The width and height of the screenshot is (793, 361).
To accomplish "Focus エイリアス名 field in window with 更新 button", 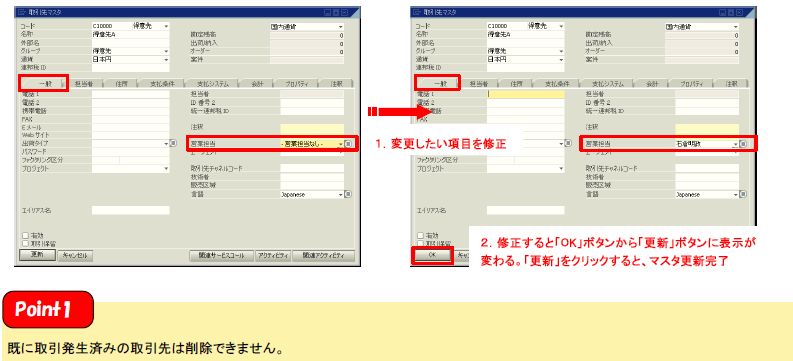I will pyautogui.click(x=130, y=210).
